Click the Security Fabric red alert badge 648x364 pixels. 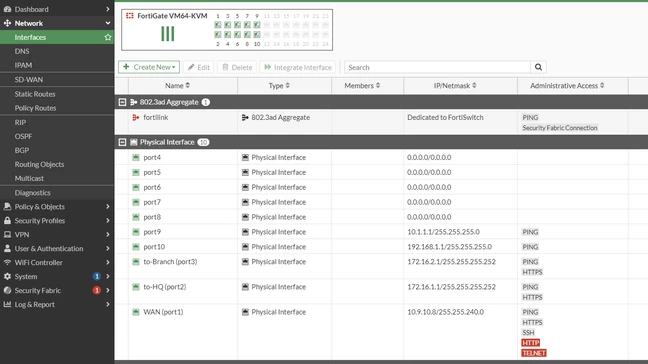97,290
